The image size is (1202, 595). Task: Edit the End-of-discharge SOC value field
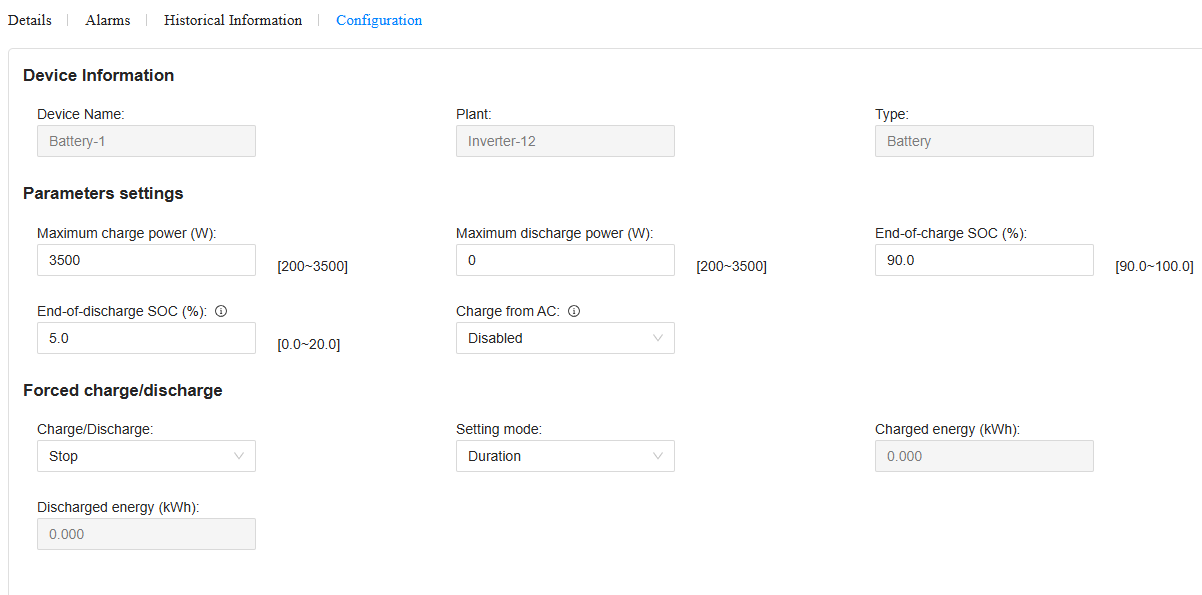coord(146,338)
